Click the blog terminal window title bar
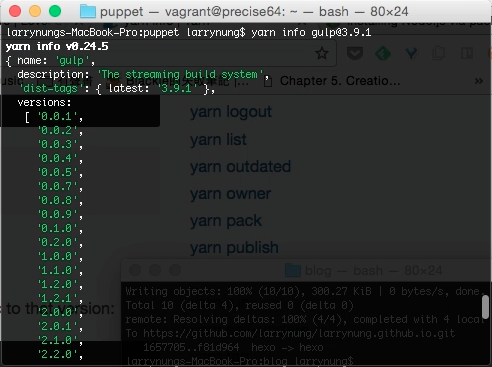Screen dimensions: 492x367 (306, 270)
